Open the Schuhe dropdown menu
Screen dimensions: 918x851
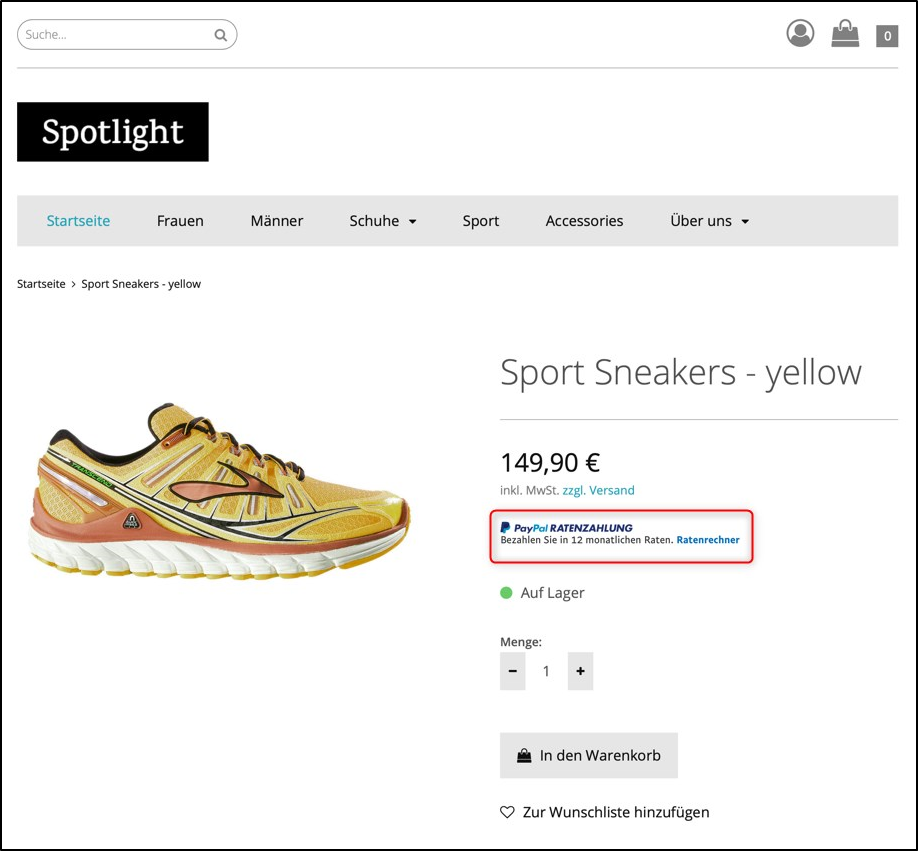click(x=376, y=220)
